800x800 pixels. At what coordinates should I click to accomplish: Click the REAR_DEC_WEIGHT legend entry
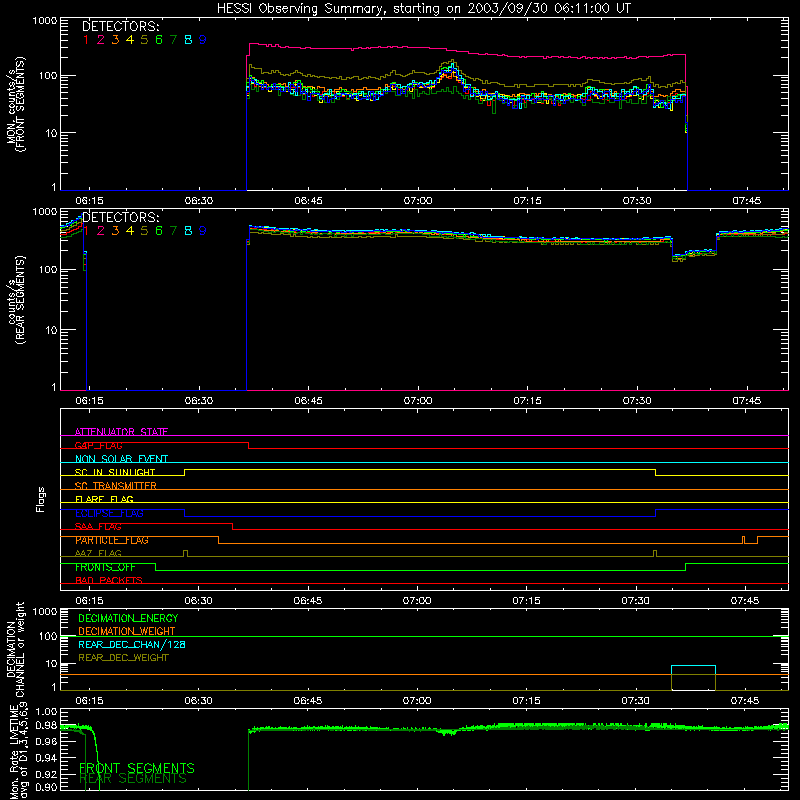pos(123,658)
